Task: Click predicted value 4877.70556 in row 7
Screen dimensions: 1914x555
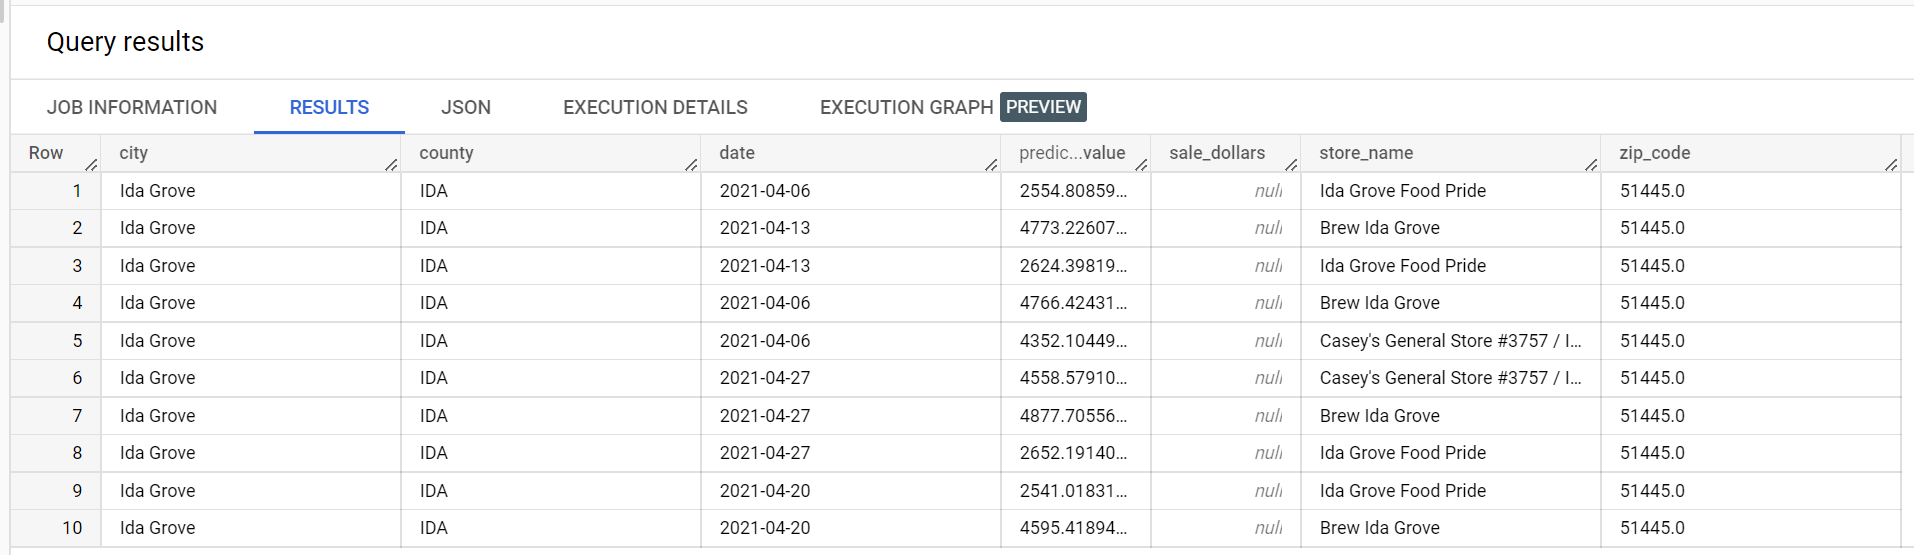Action: 1073,416
